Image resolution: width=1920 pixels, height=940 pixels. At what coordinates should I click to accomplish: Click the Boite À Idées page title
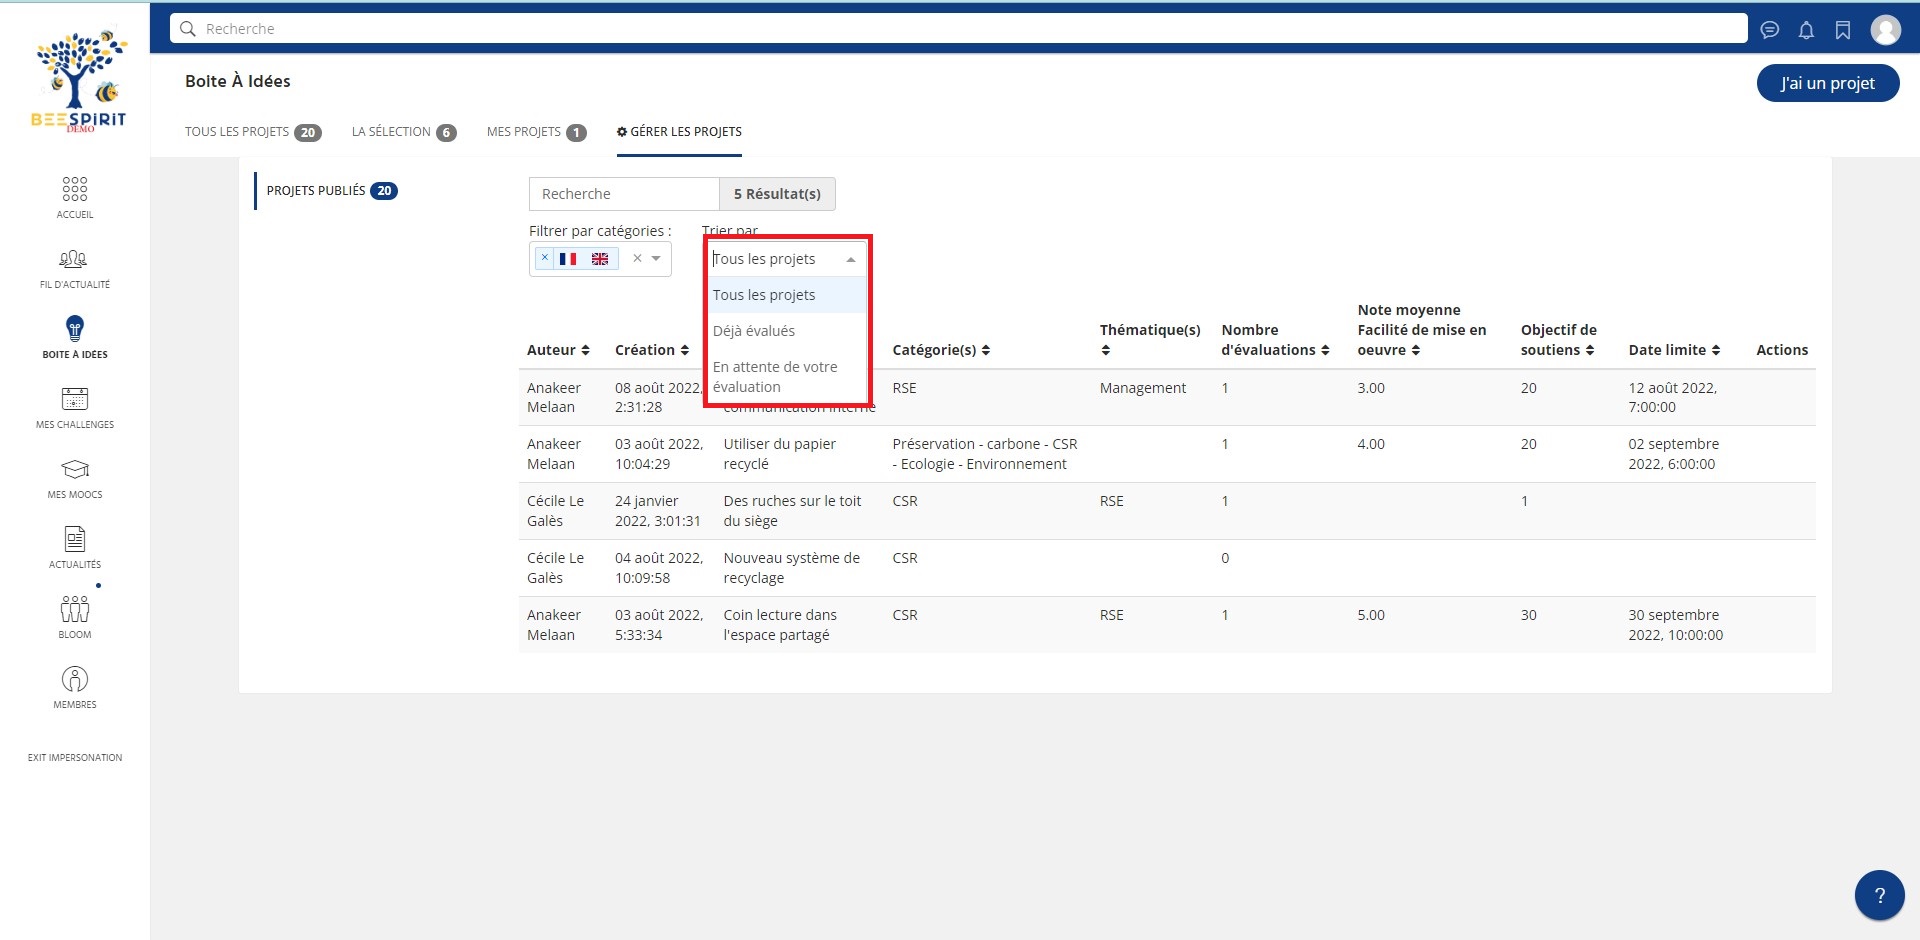[x=238, y=81]
